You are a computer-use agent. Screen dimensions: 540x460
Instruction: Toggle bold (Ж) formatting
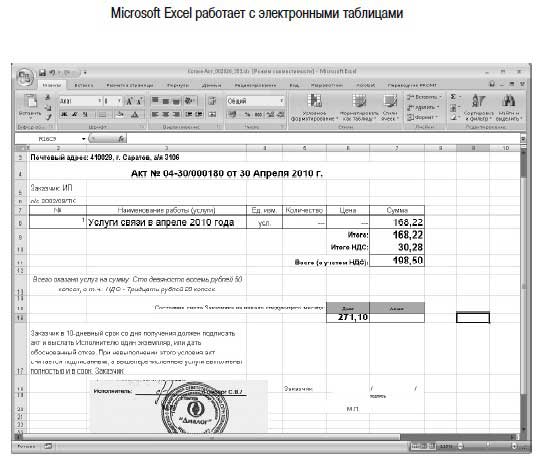[x=64, y=114]
